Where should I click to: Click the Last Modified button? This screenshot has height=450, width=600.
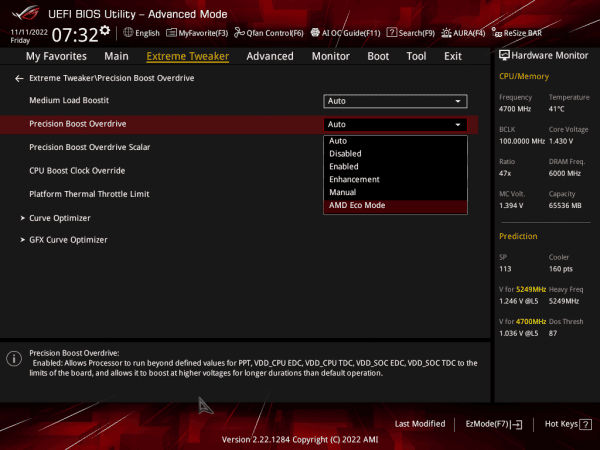420,424
